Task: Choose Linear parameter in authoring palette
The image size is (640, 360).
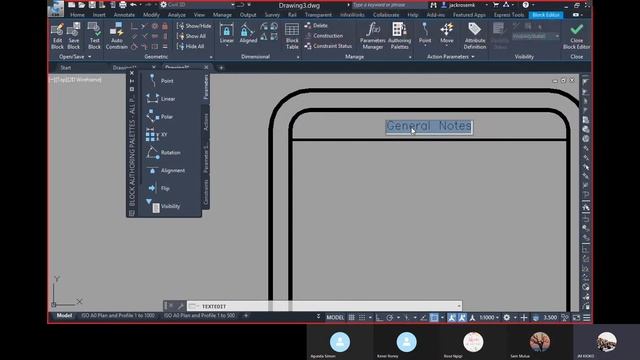Action: point(161,99)
